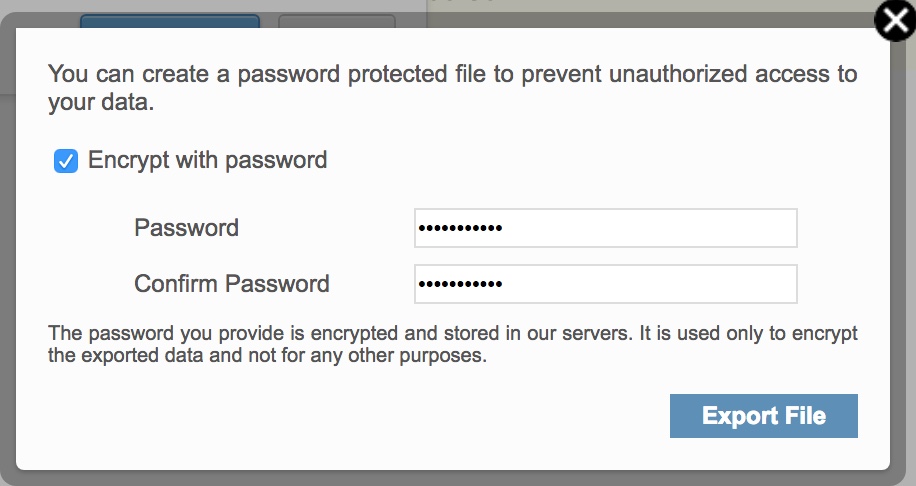Focus the Password input field
Image resolution: width=916 pixels, height=486 pixels.
(605, 228)
